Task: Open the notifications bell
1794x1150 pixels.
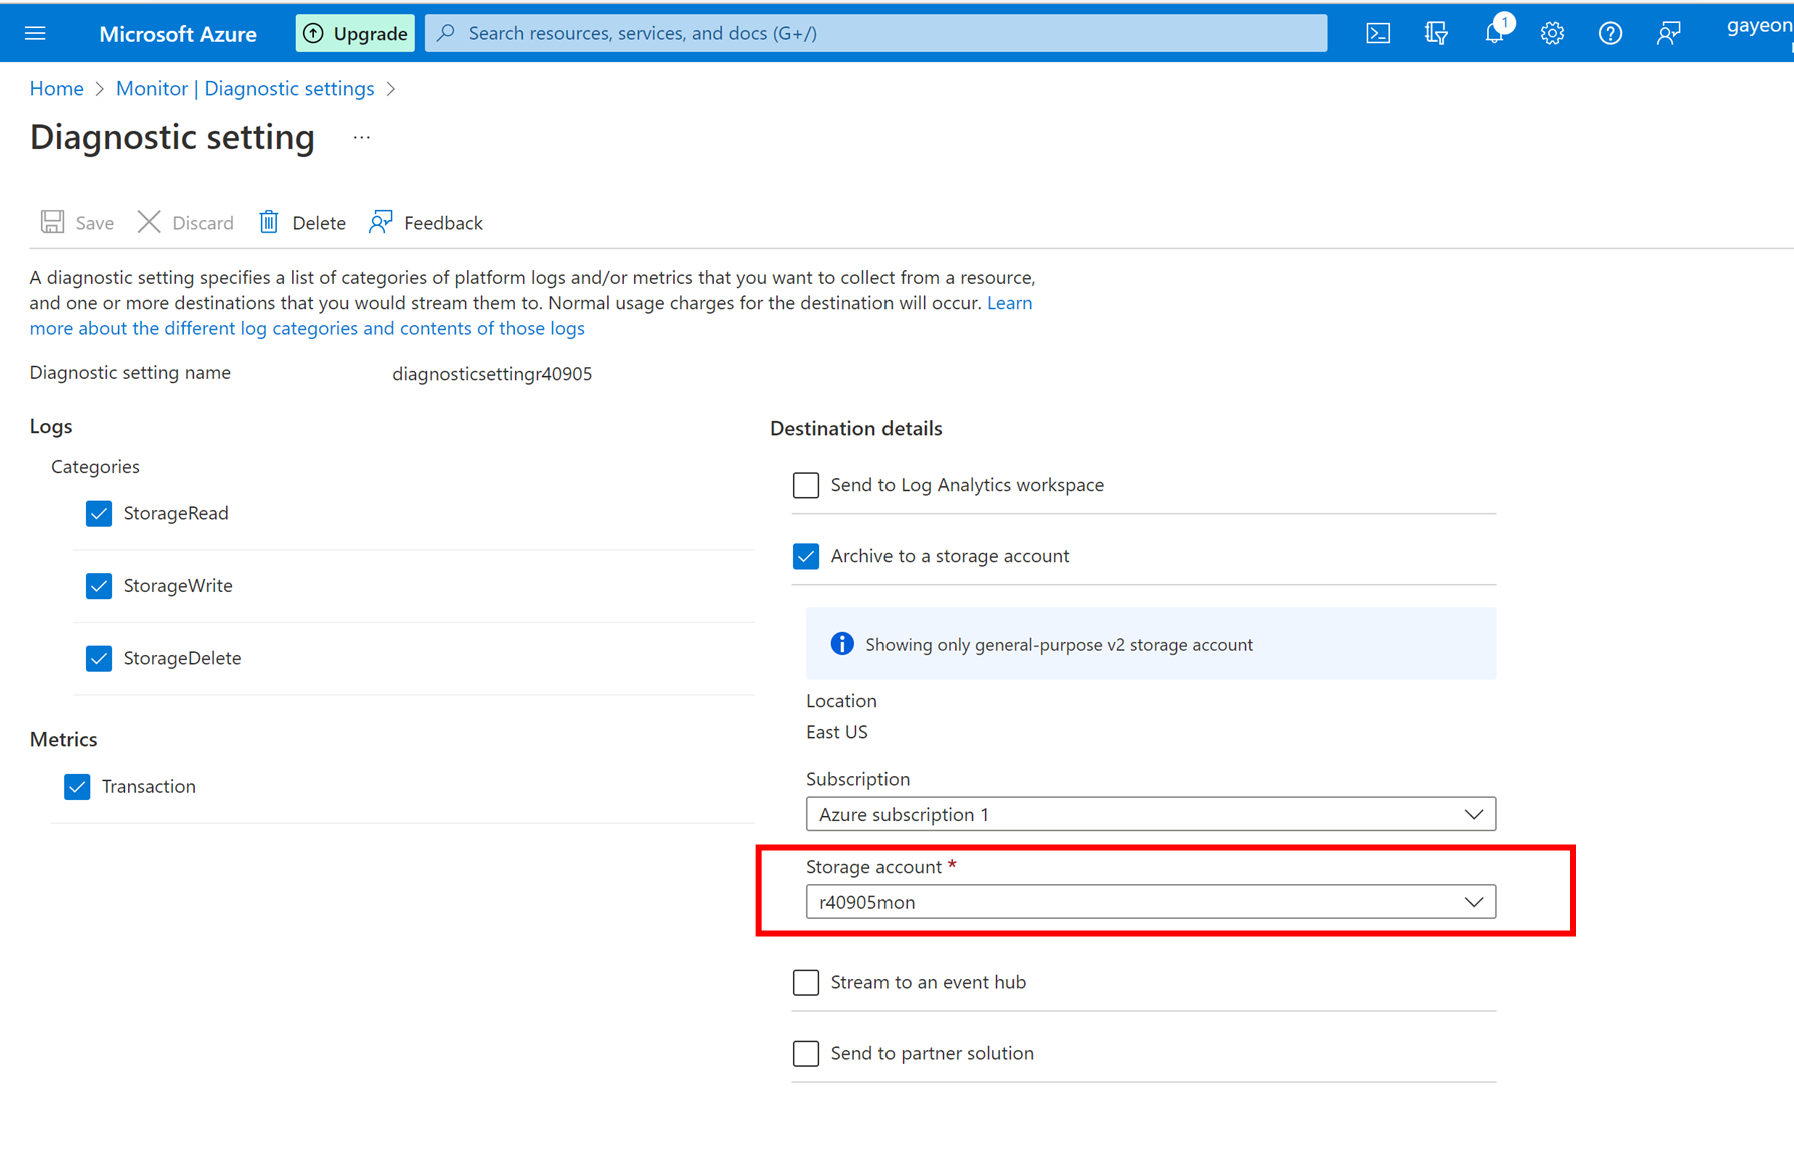Action: (1494, 33)
